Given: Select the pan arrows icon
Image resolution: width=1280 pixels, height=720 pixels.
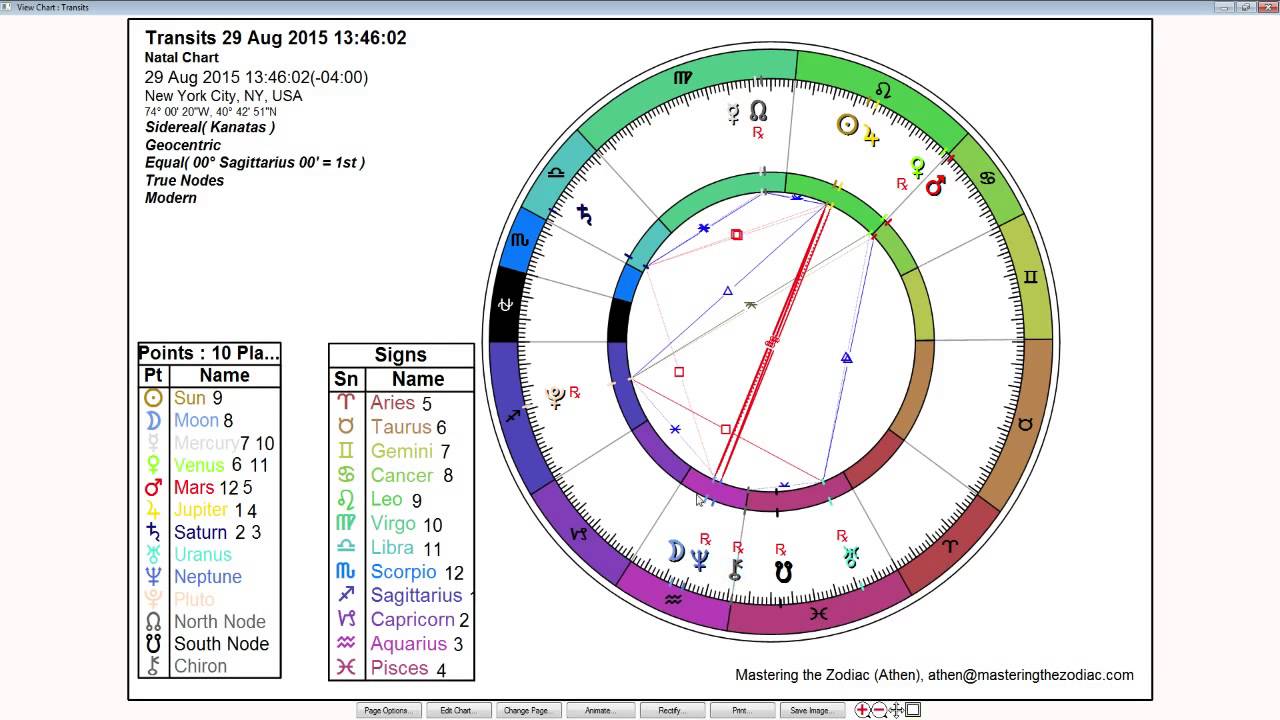Looking at the screenshot, I should (896, 710).
